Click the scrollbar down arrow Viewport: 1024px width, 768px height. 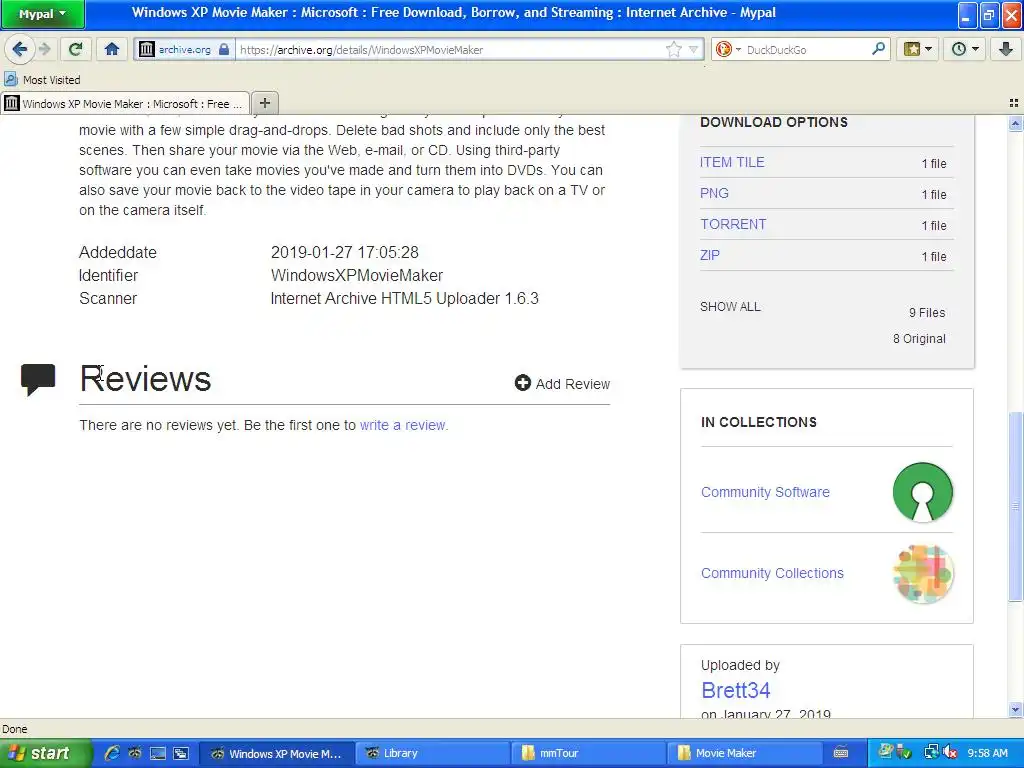coord(1015,709)
